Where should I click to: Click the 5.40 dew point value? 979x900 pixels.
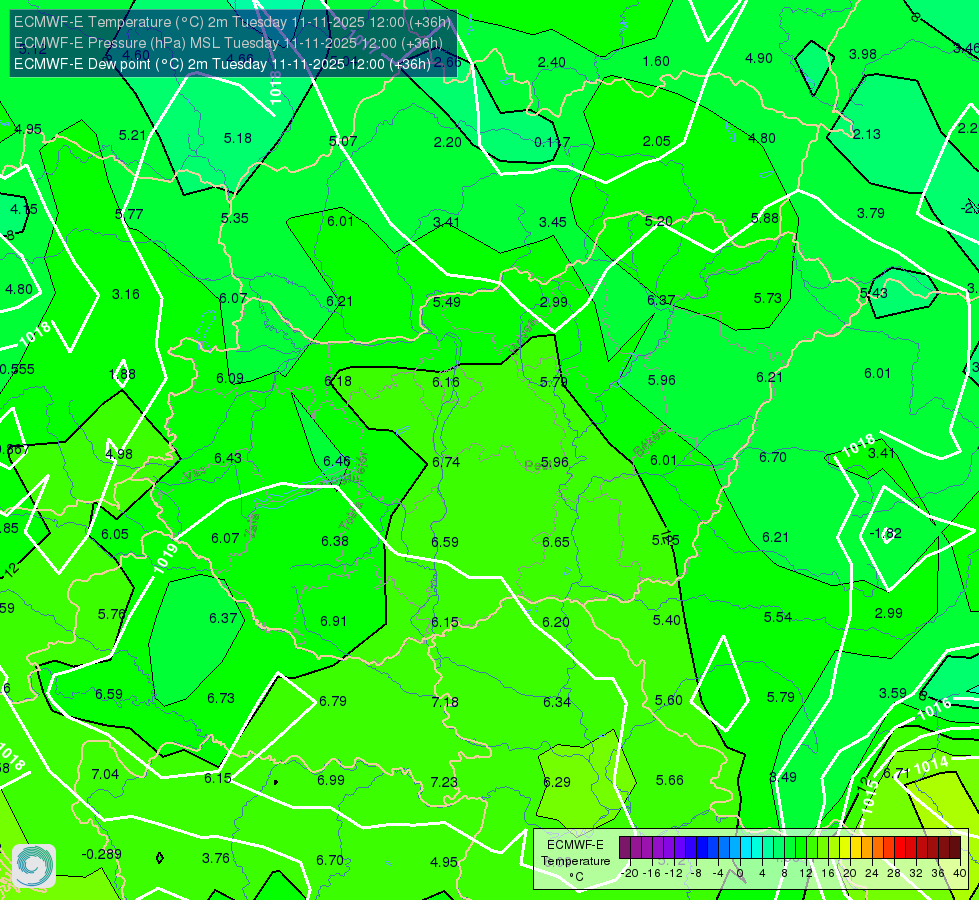coord(667,620)
